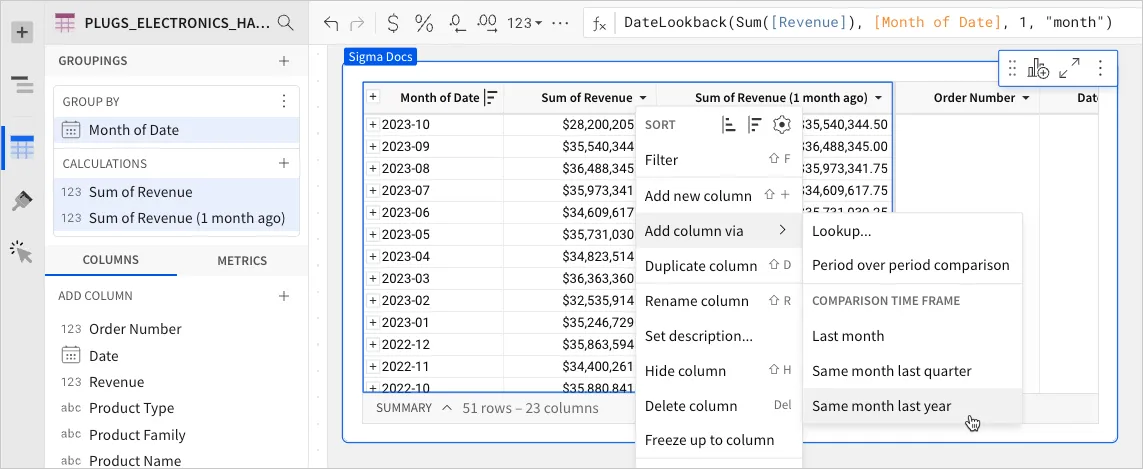Choose Set description menu item
The width and height of the screenshot is (1143, 469).
[719, 336]
